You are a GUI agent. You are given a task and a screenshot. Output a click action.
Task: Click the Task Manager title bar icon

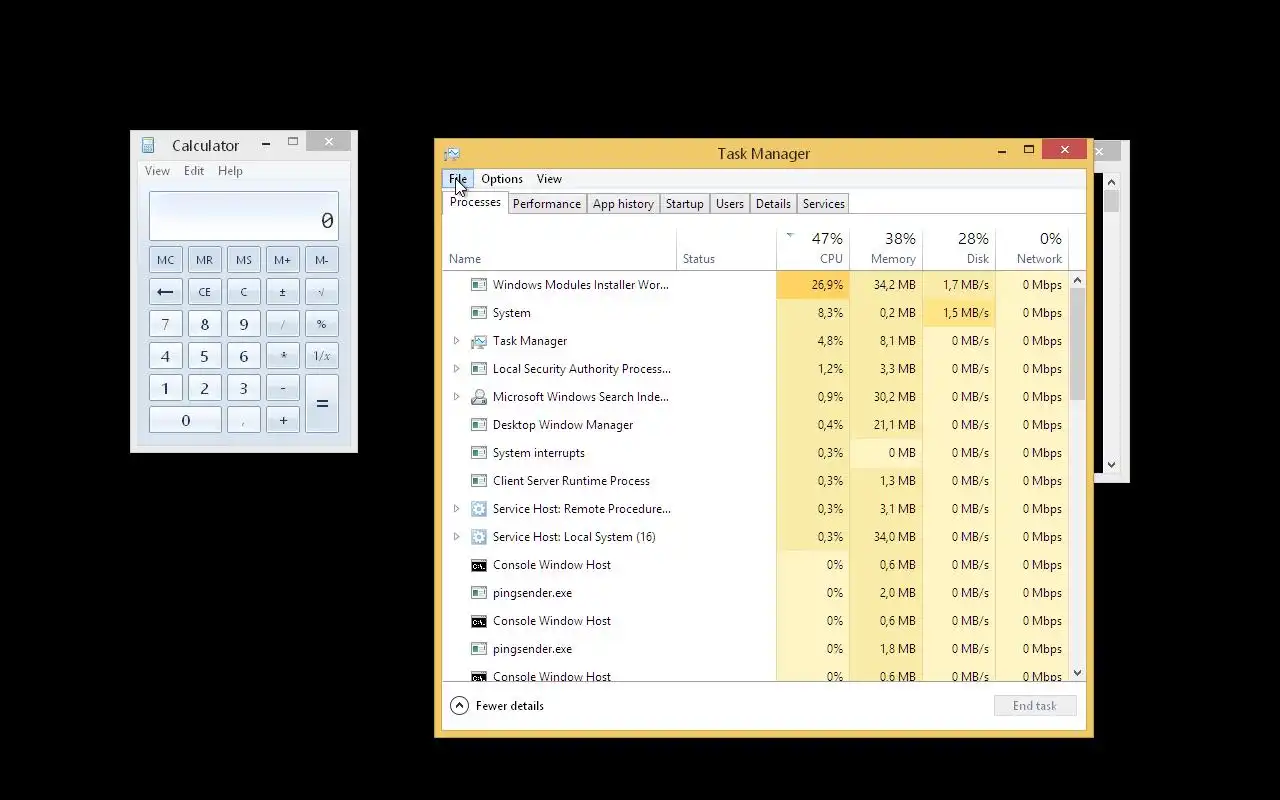[452, 153]
